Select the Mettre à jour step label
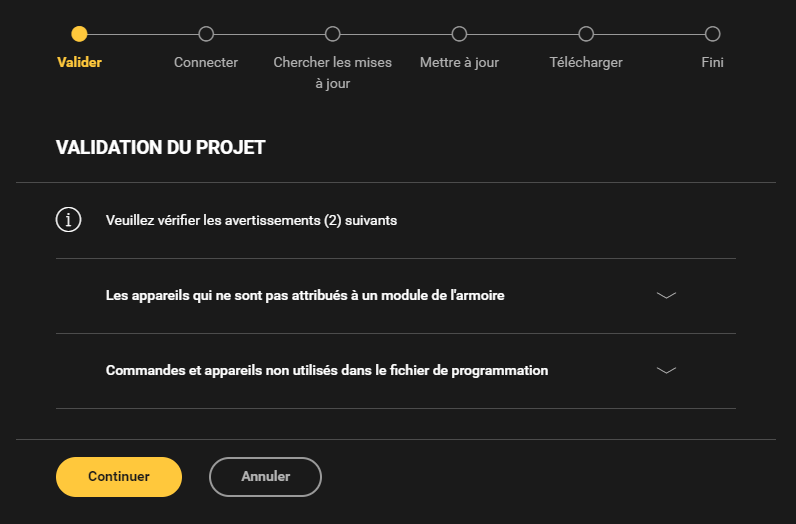 (459, 63)
